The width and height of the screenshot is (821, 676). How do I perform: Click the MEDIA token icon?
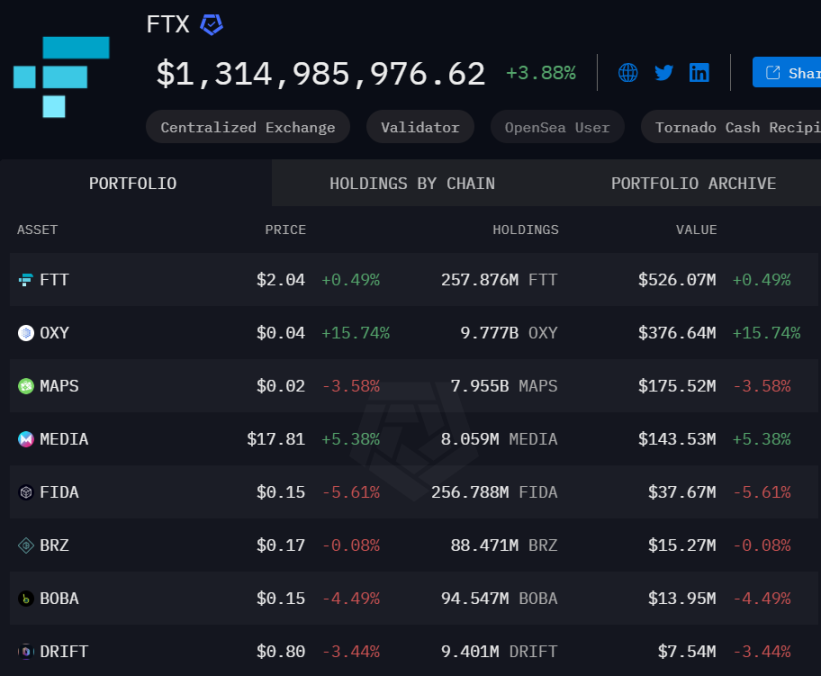coord(26,439)
